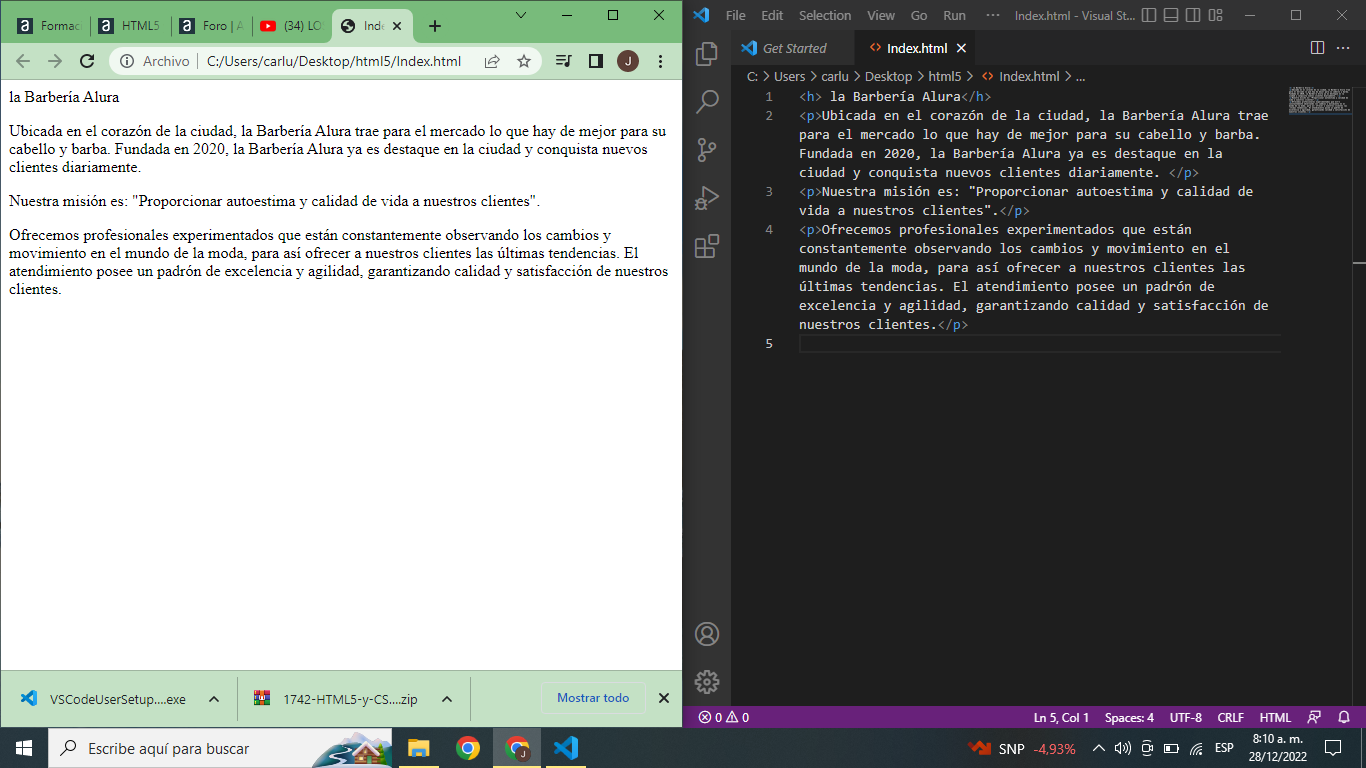The image size is (1366, 768).
Task: Click the feedback icon in status bar
Action: 1314,717
